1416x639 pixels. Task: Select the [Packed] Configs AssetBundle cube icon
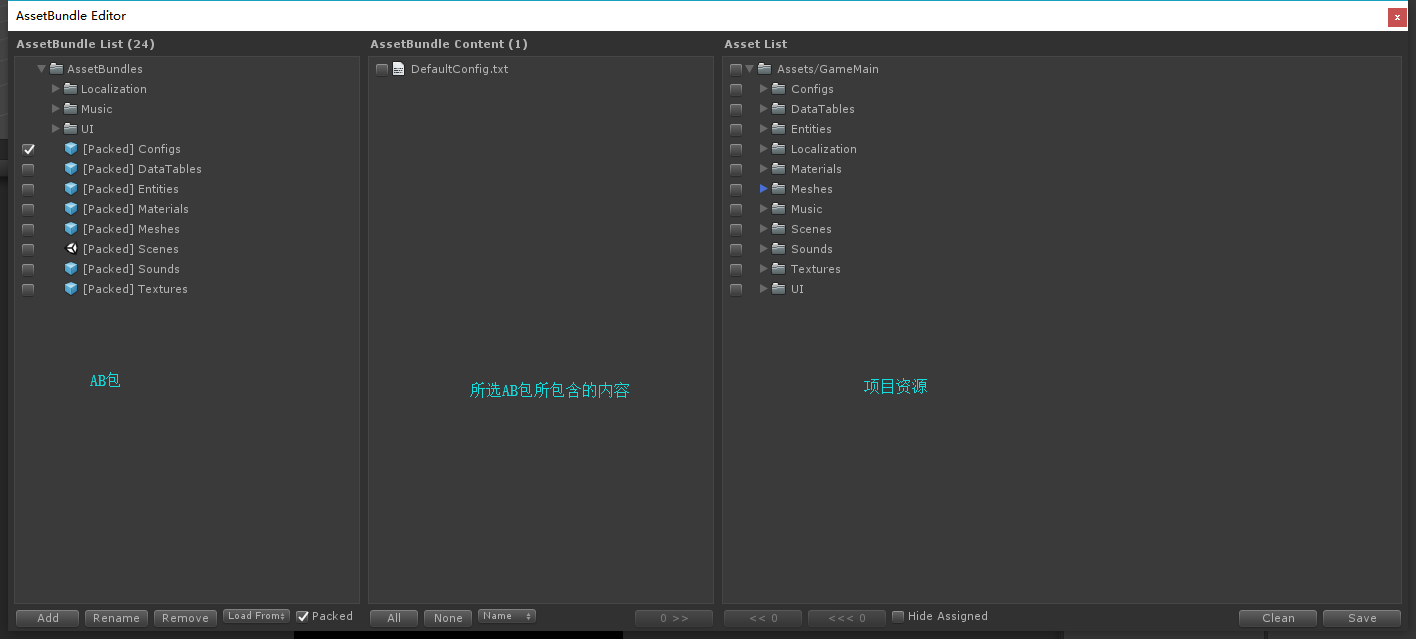point(70,148)
